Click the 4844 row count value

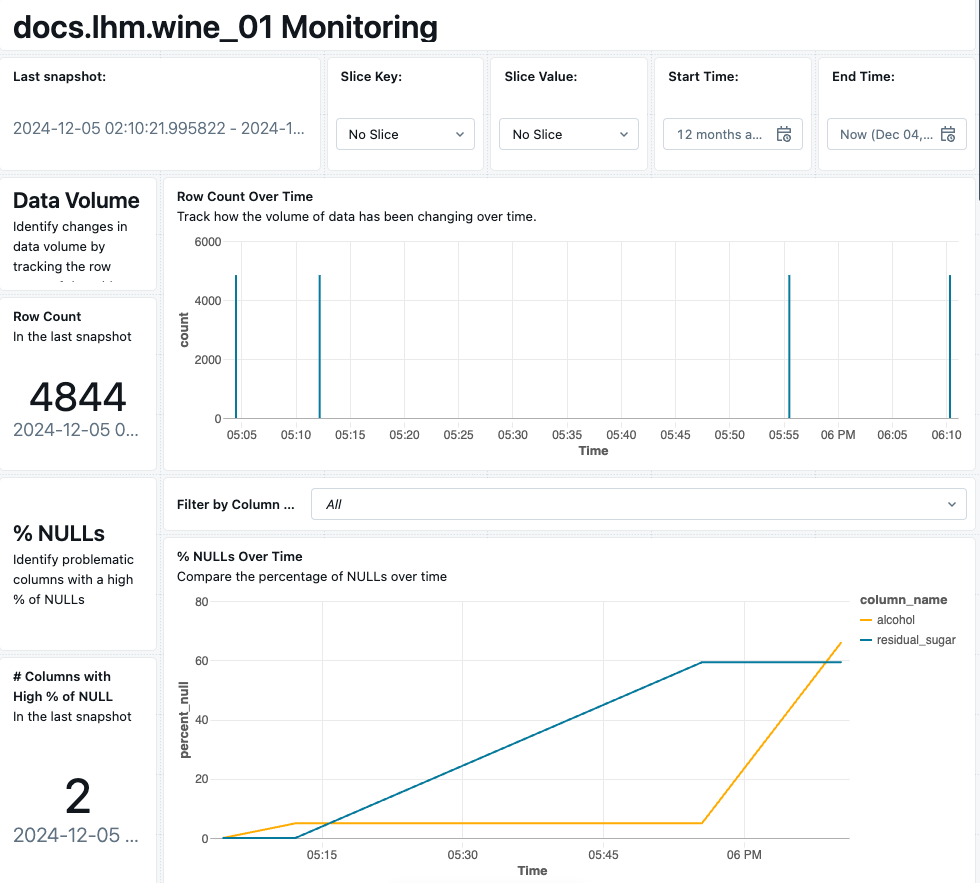78,397
